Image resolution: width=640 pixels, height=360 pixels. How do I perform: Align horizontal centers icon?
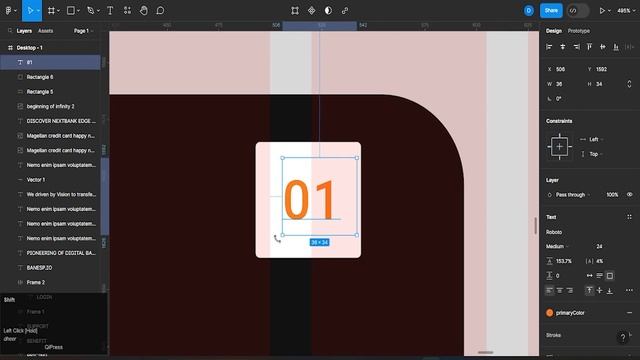point(563,47)
